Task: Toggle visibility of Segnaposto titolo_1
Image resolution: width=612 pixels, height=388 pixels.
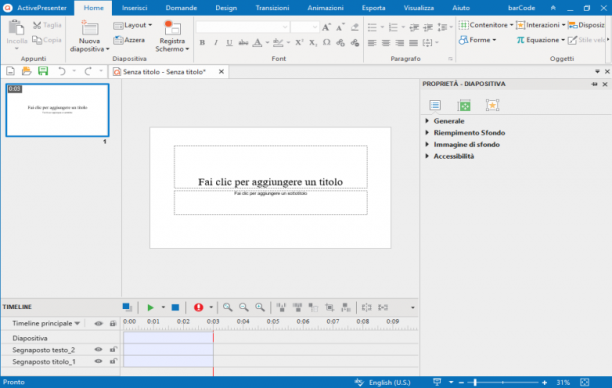Action: (98, 361)
